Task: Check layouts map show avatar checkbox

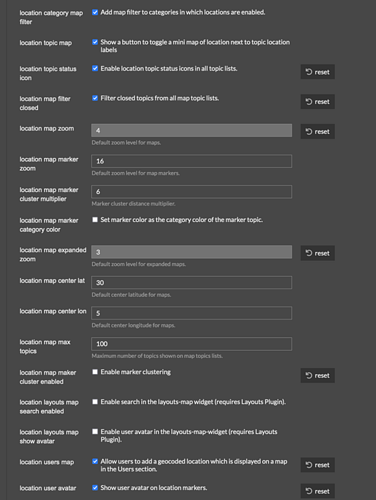Action: coord(95,431)
